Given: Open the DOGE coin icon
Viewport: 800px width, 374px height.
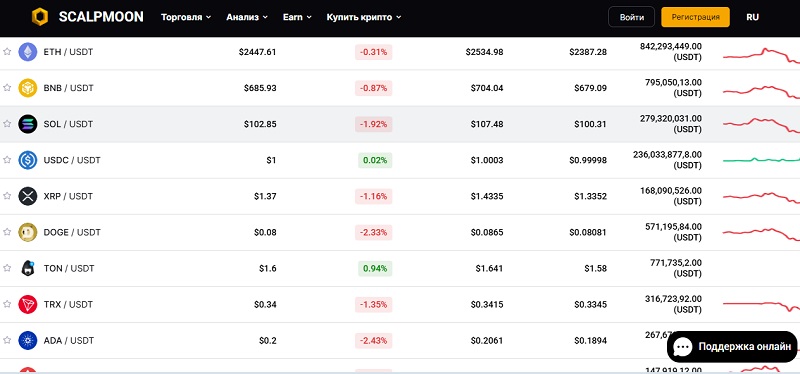Looking at the screenshot, I should [x=28, y=232].
